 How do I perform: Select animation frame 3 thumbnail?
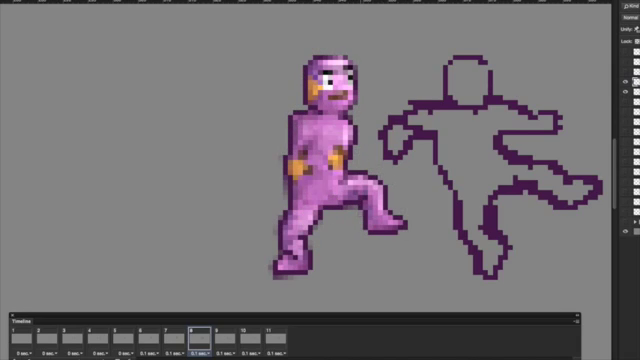point(72,338)
